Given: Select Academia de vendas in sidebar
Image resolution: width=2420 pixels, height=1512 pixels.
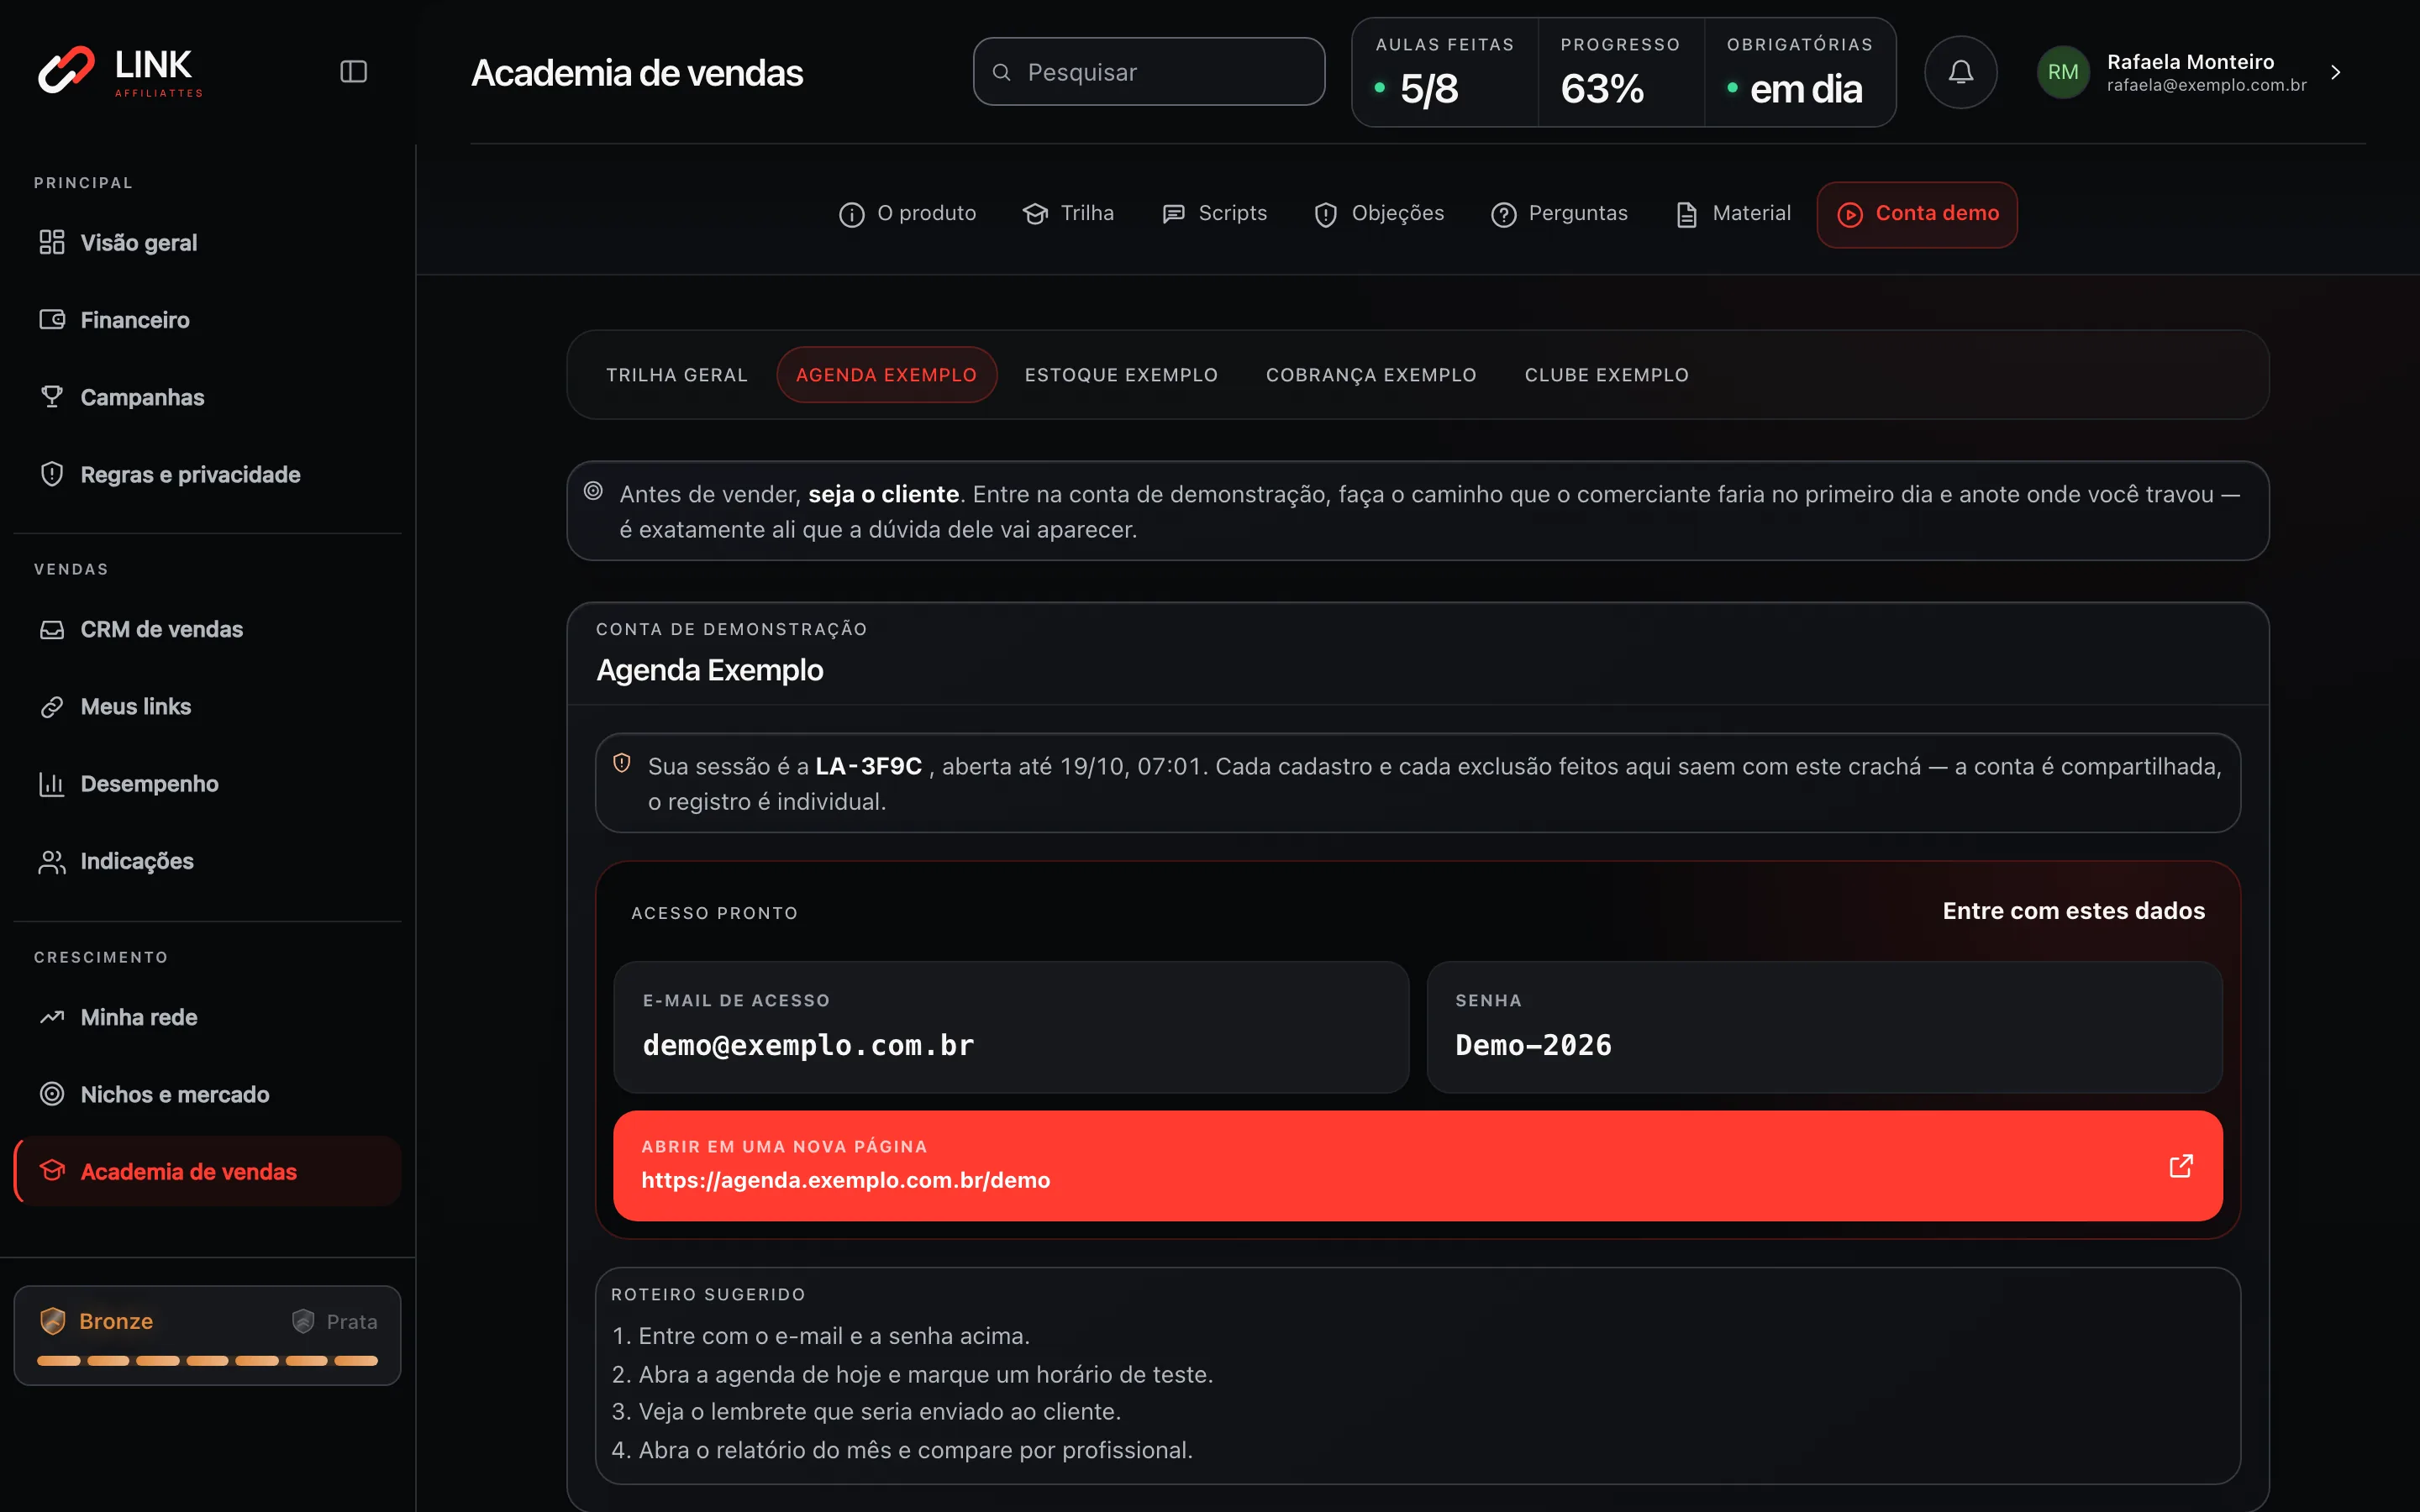Looking at the screenshot, I should click(x=208, y=1171).
